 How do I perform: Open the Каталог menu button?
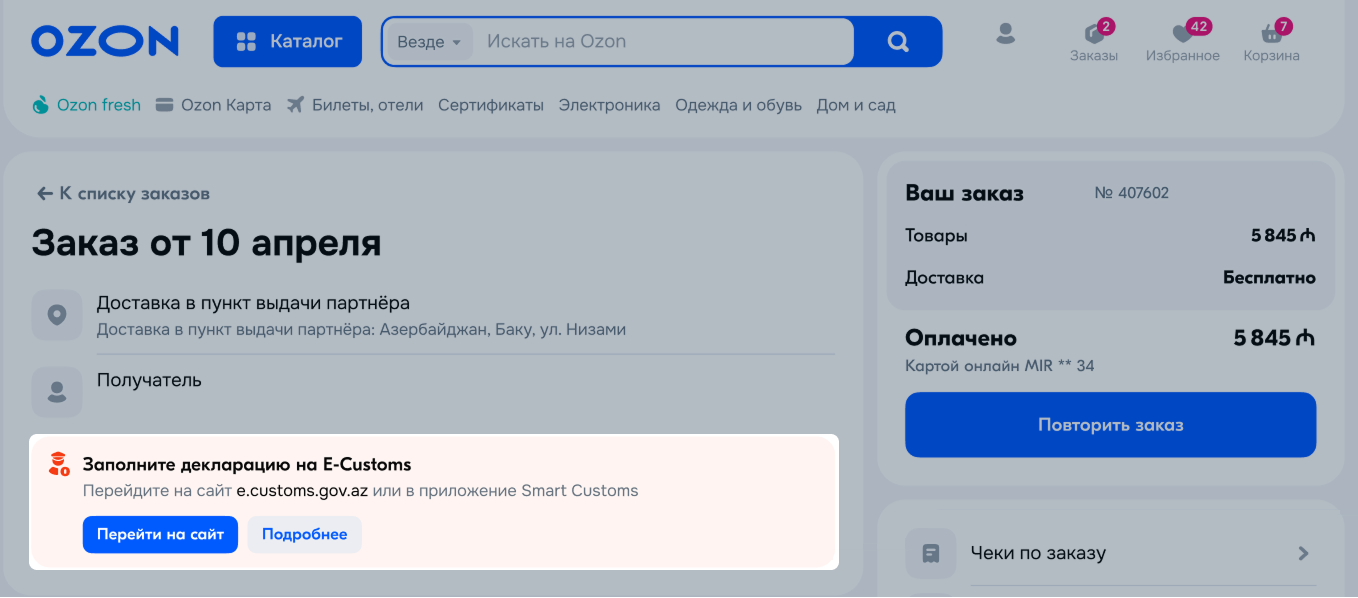click(x=288, y=42)
